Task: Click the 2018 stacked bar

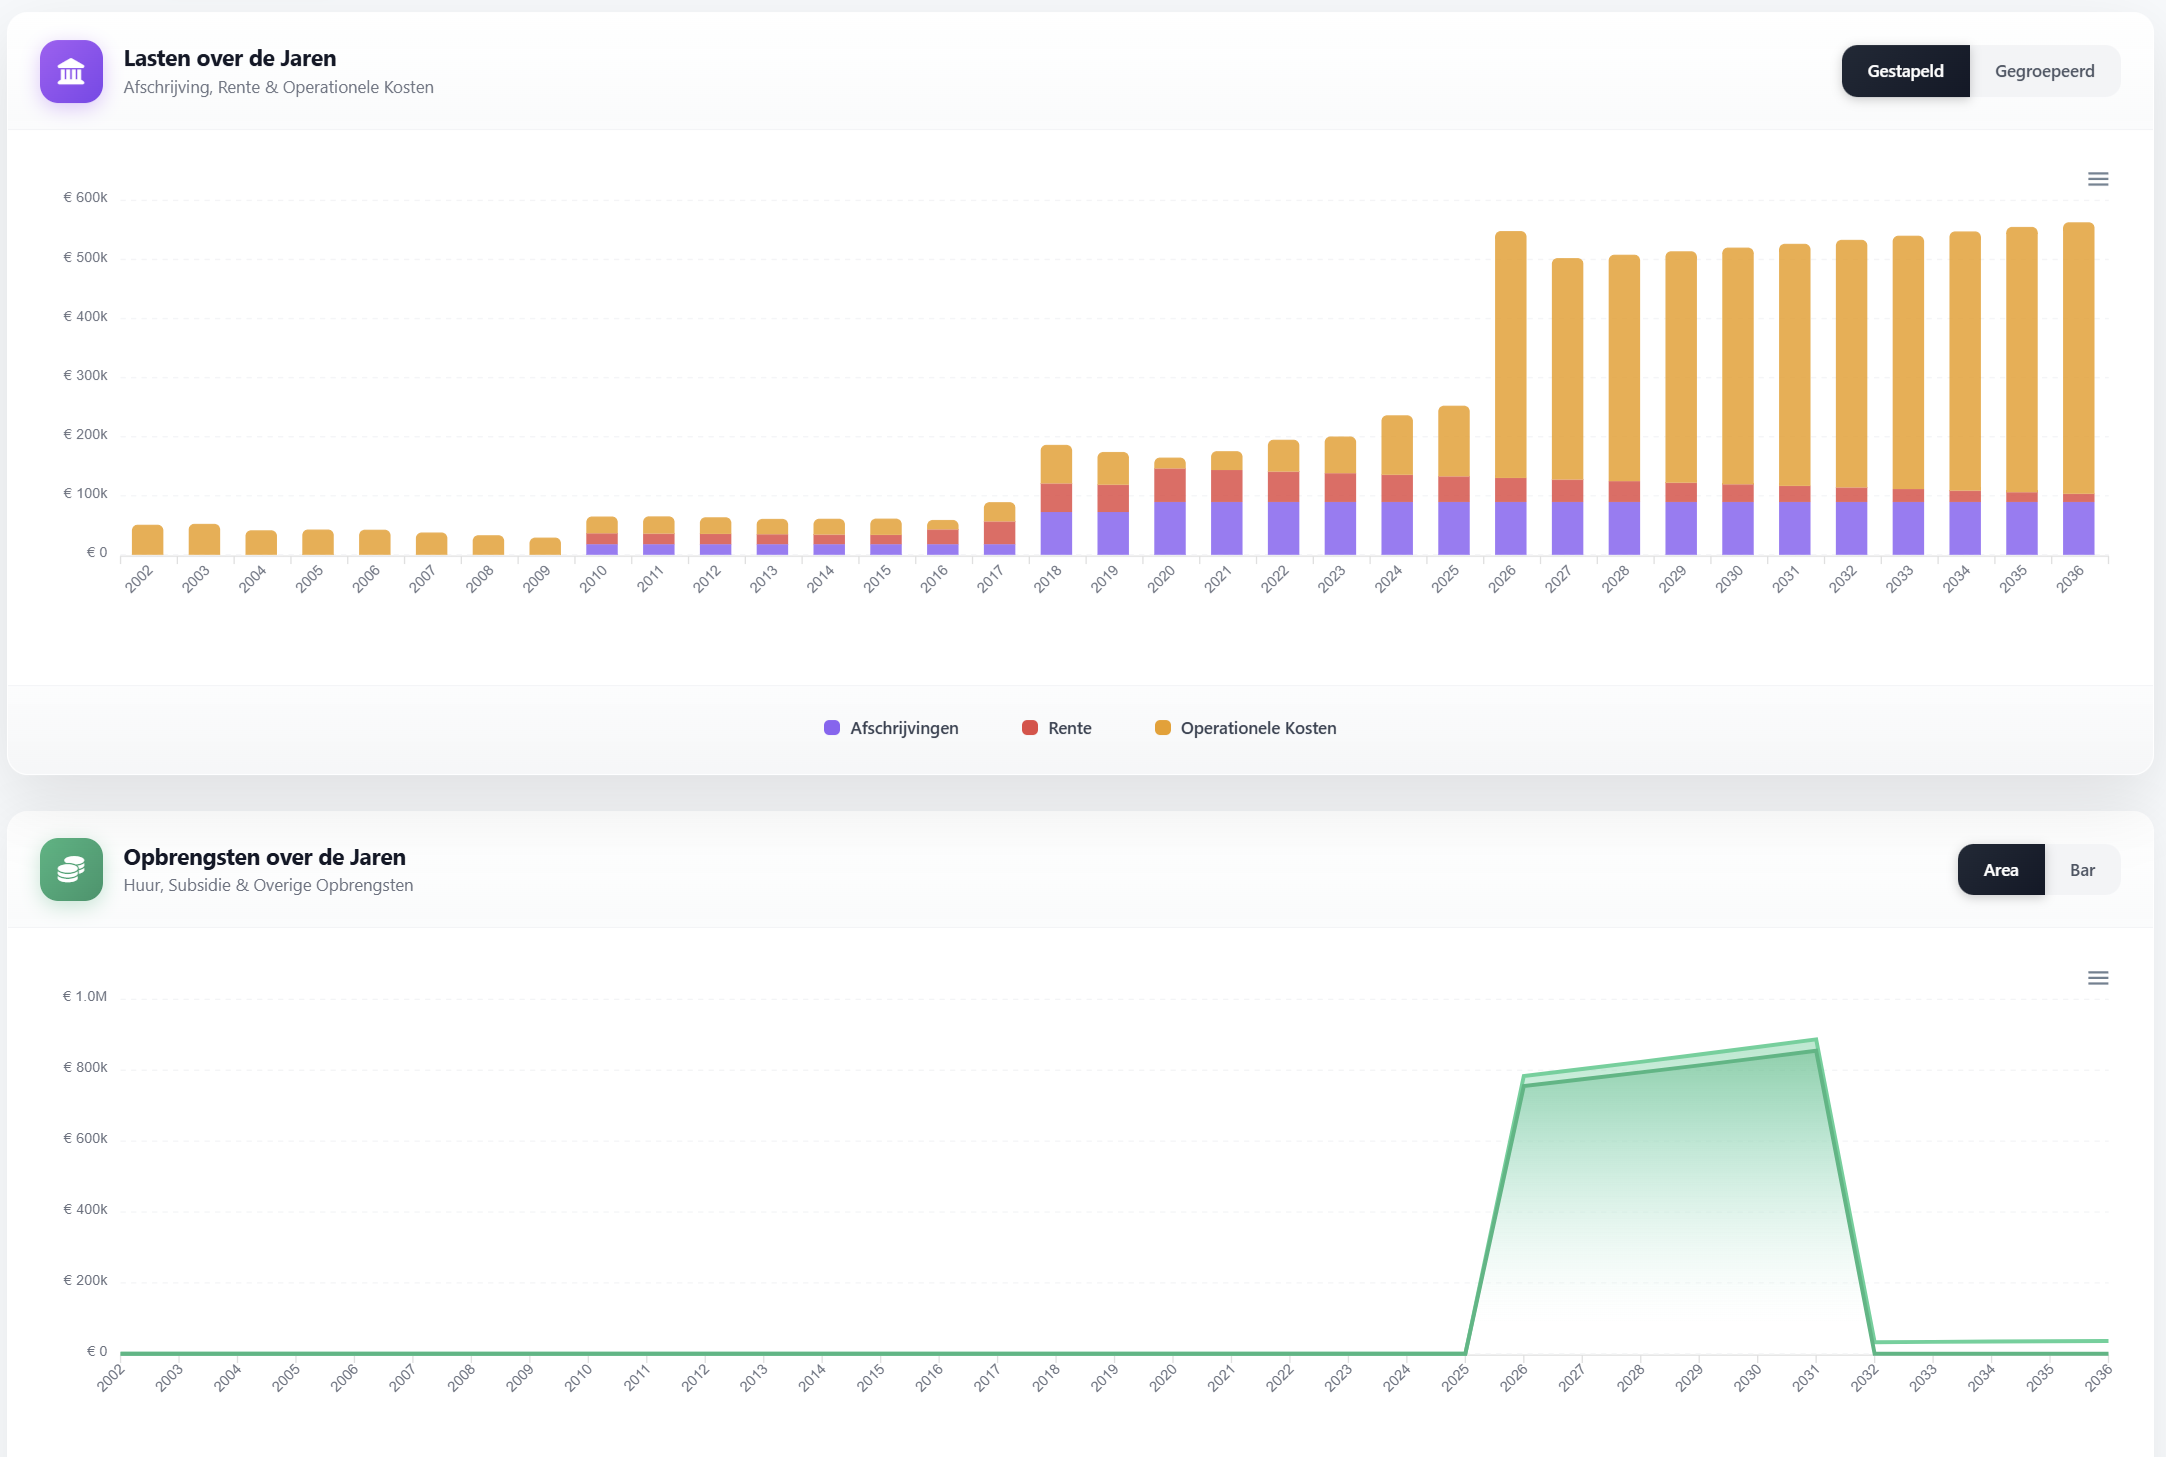Action: (x=1056, y=500)
